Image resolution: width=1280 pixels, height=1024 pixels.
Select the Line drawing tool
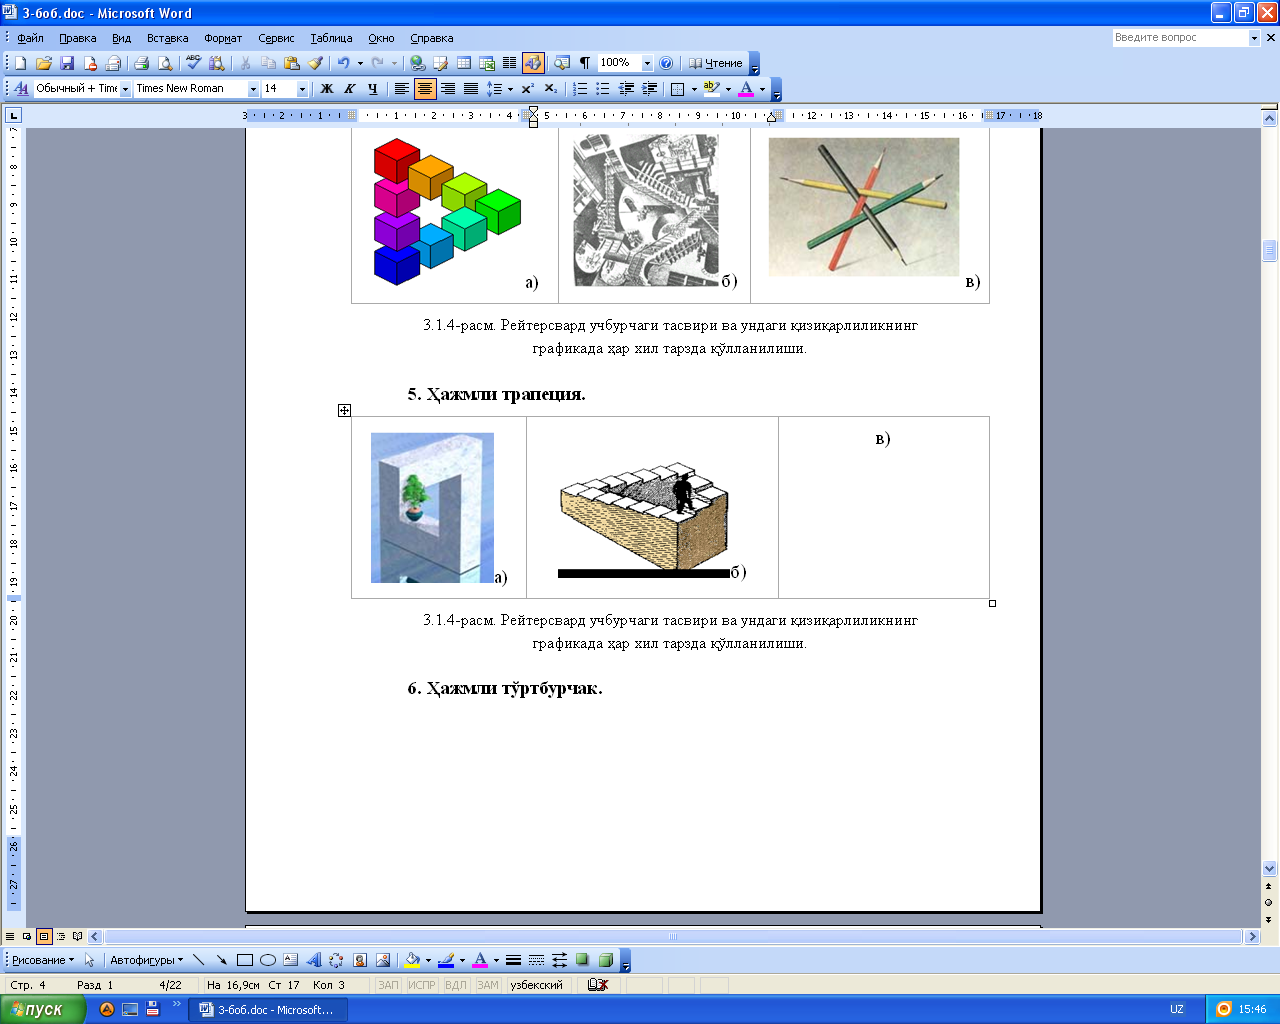[x=198, y=960]
